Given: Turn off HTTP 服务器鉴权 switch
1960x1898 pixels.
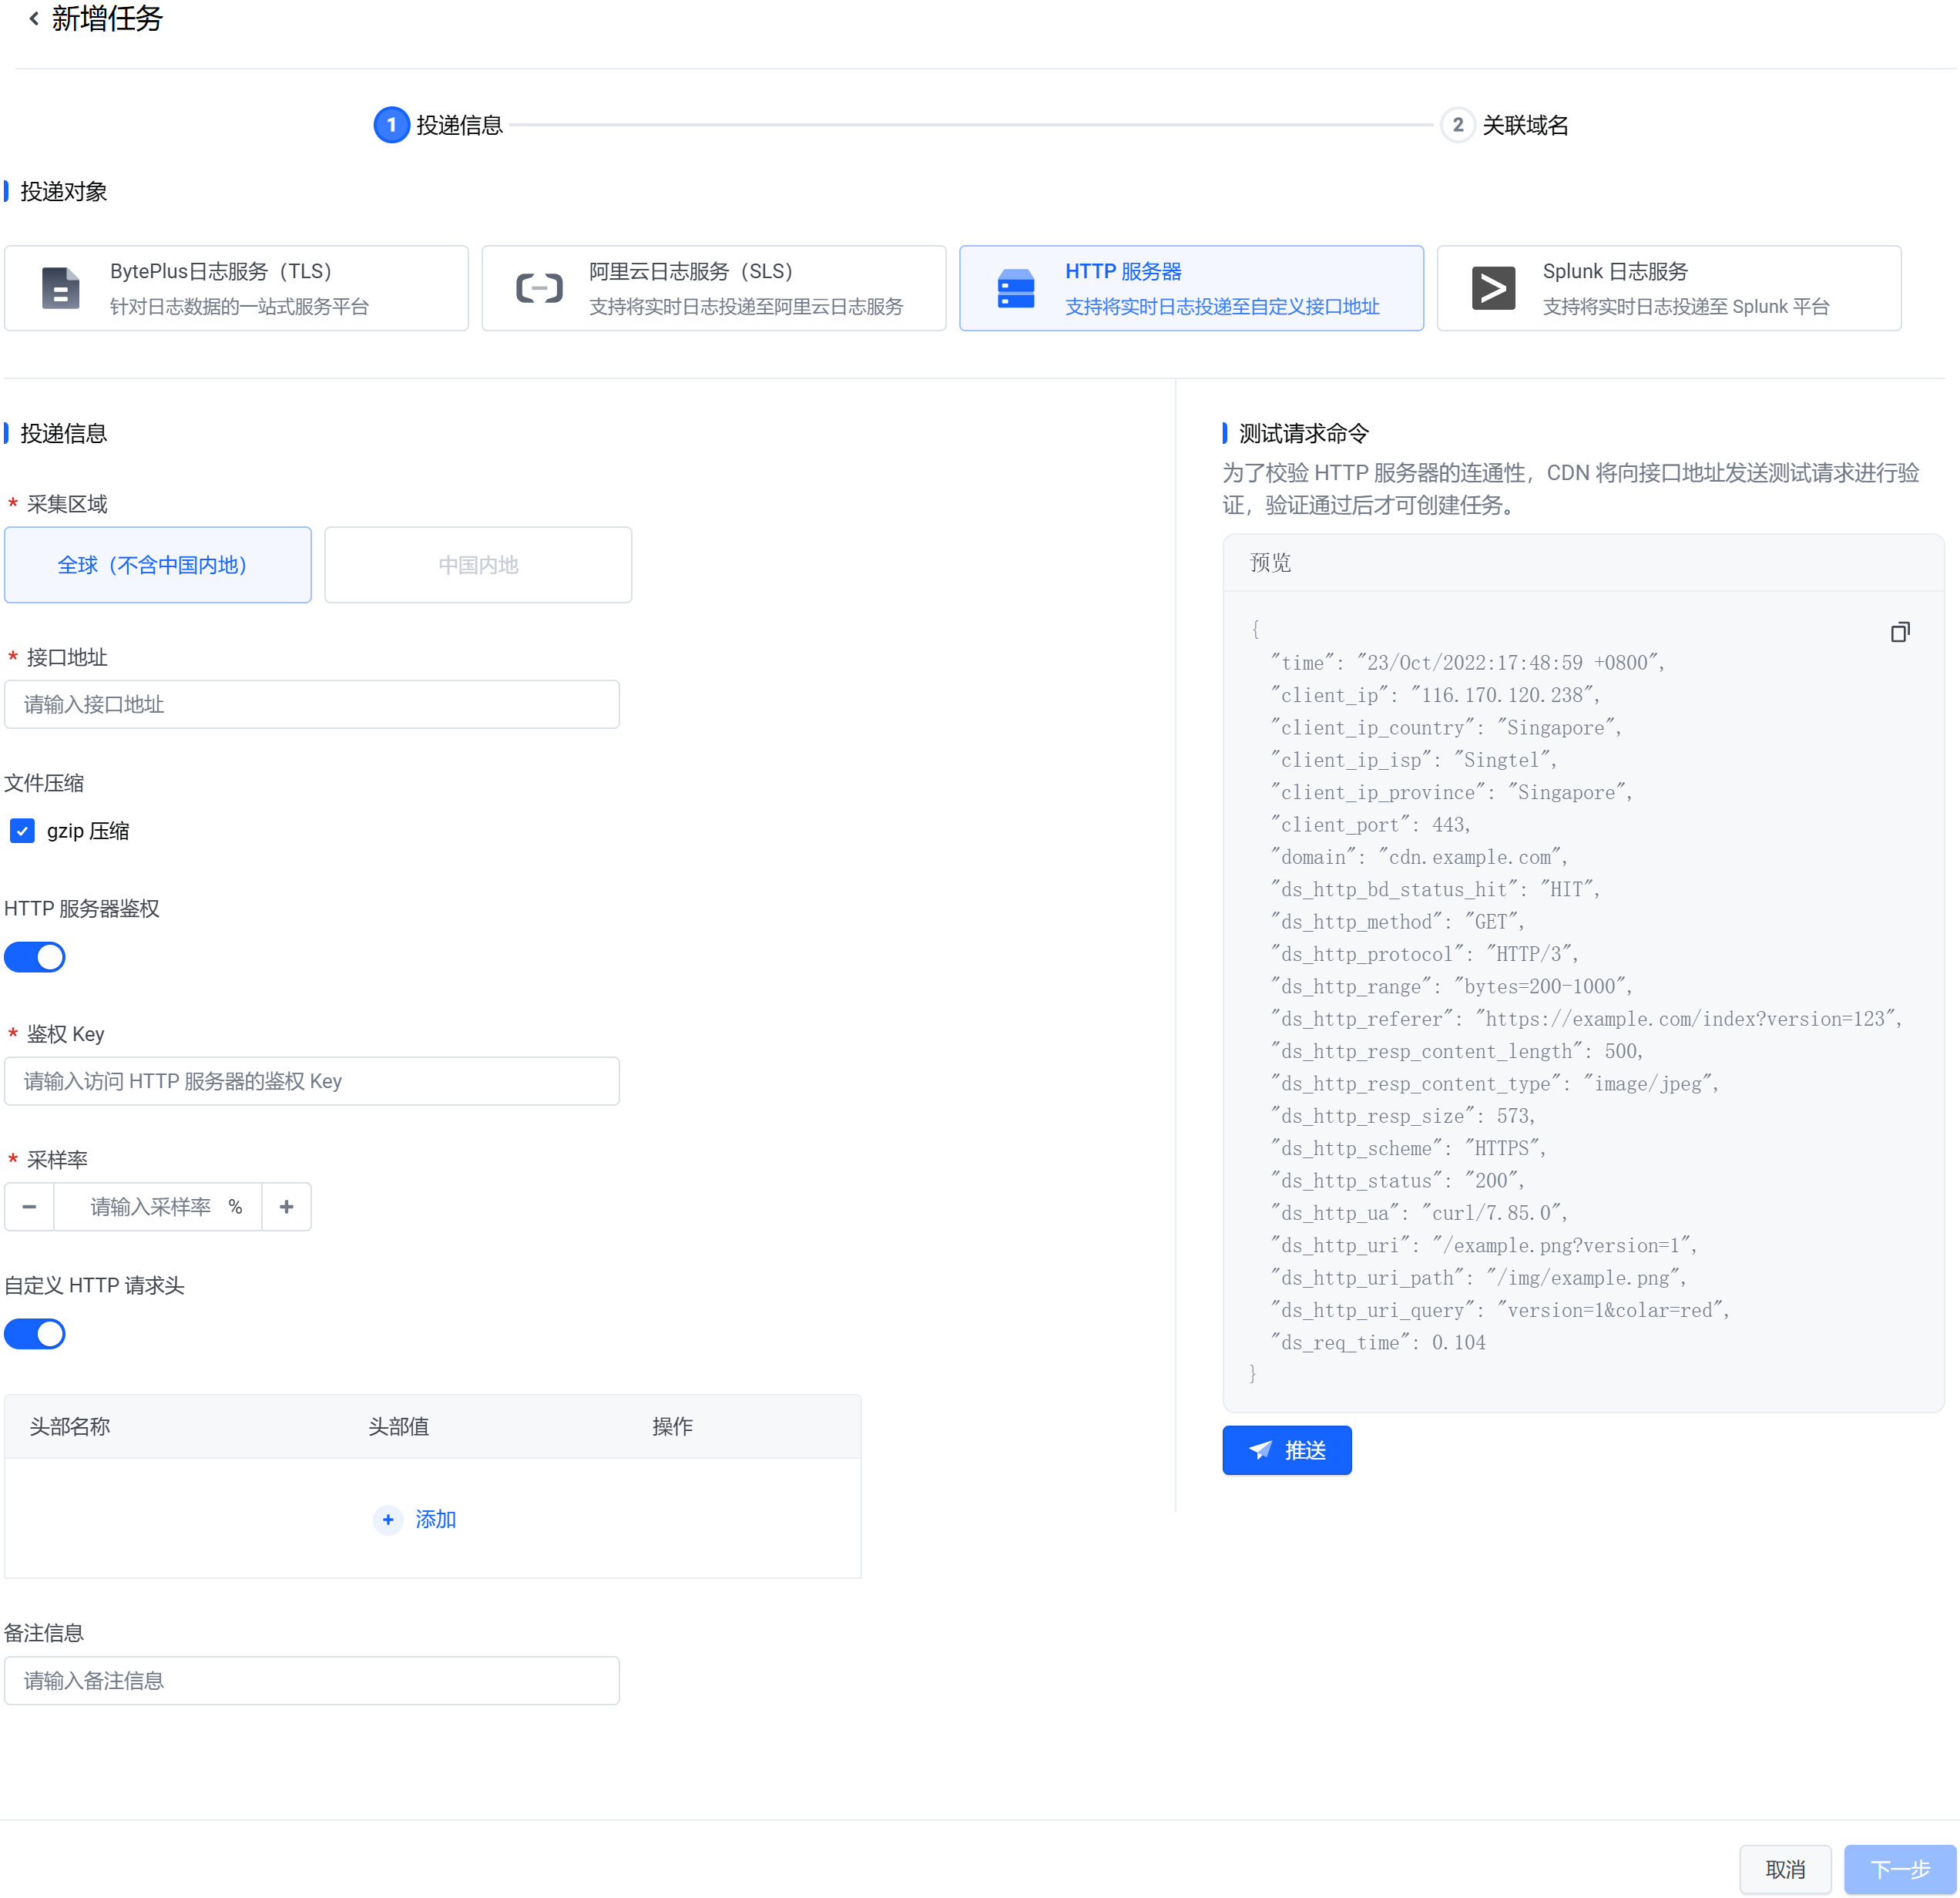Looking at the screenshot, I should 35,957.
